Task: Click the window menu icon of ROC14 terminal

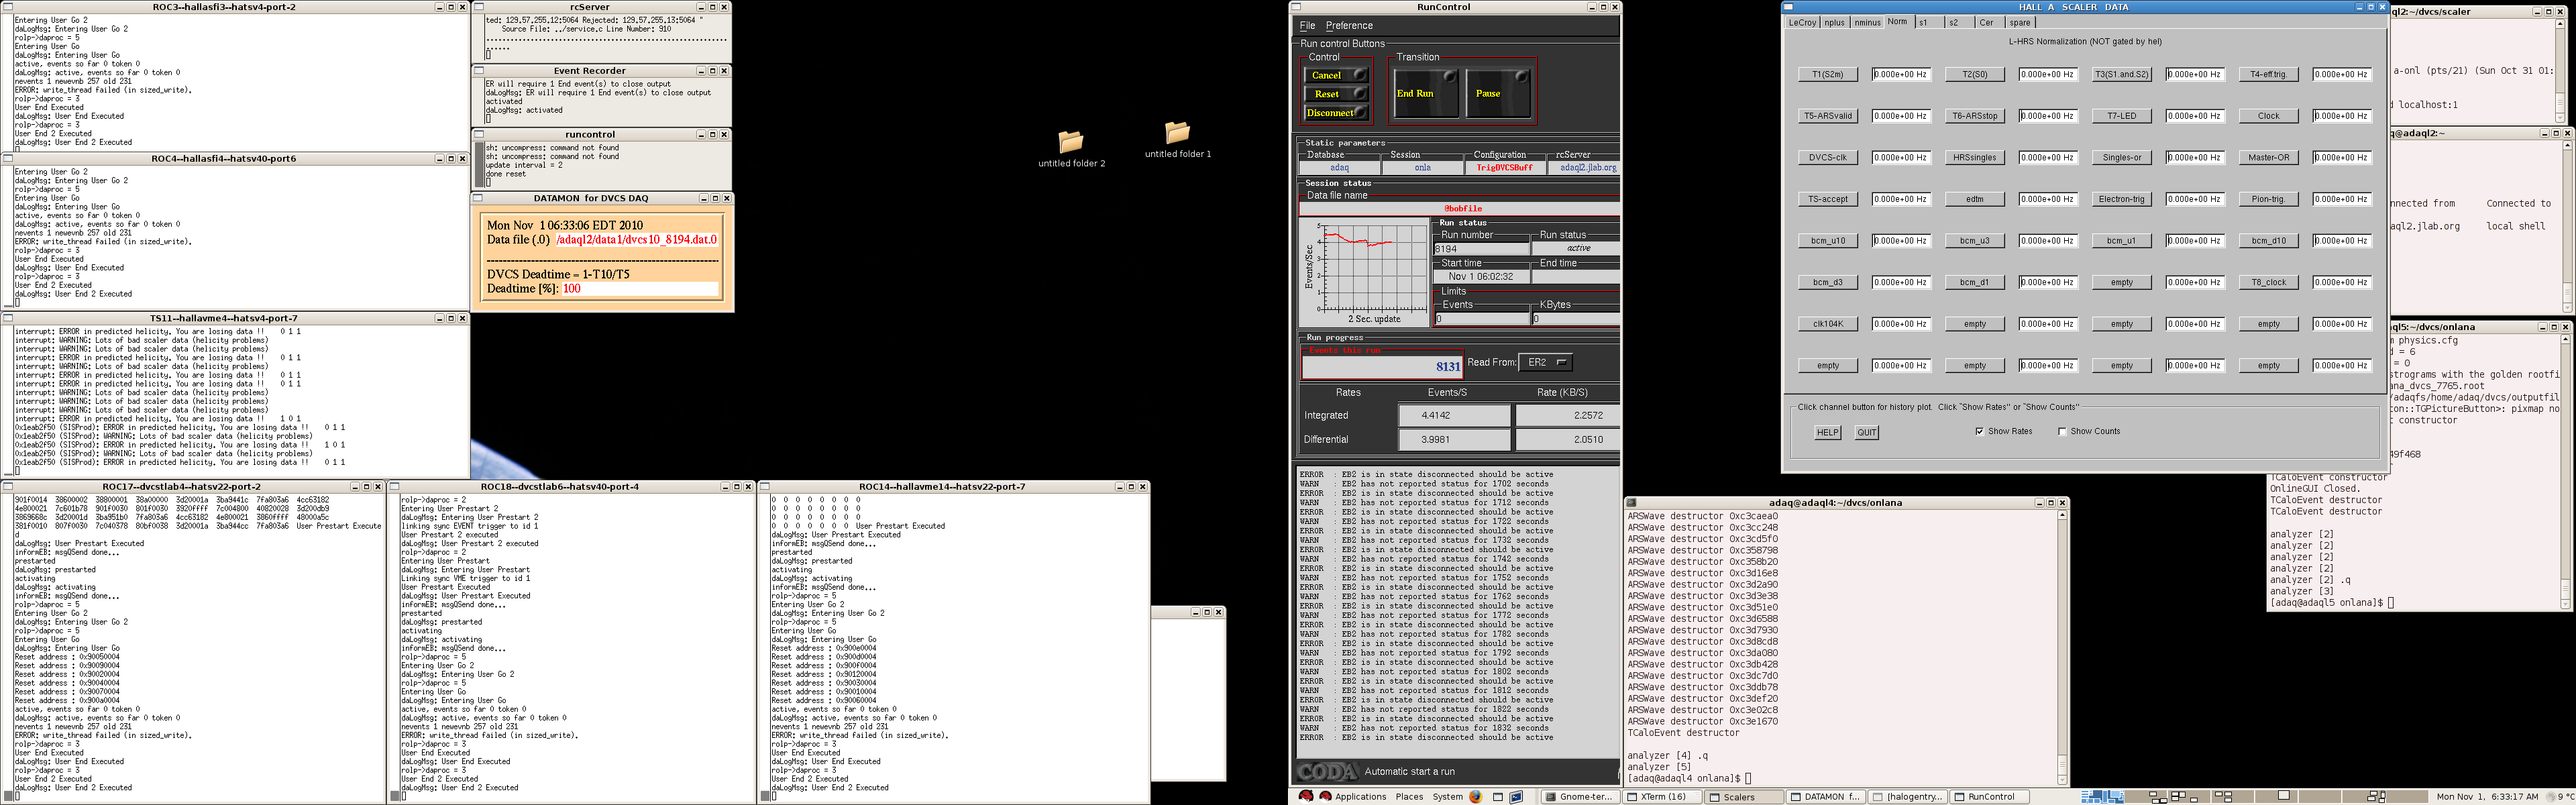Action: coord(765,487)
